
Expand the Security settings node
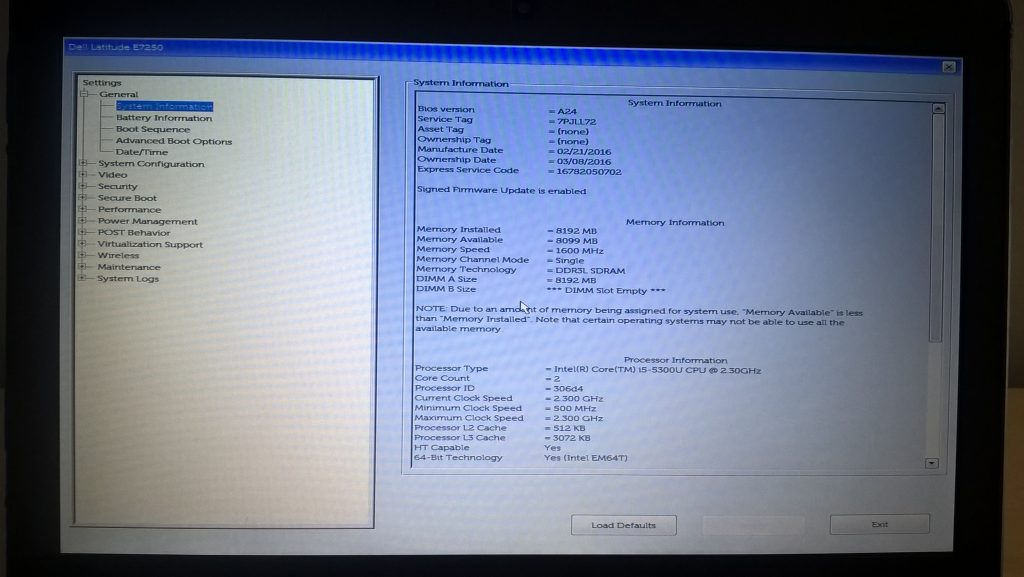tap(83, 186)
